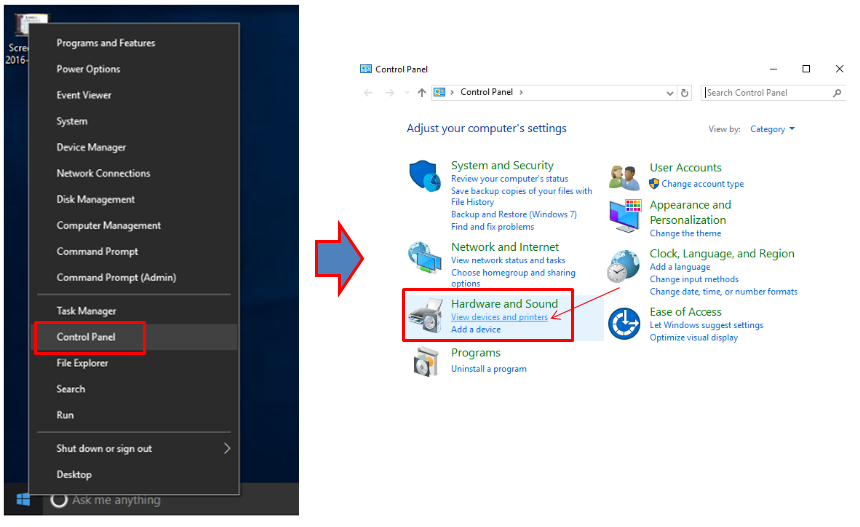
Task: Open the Hardware and Sound printer icon
Action: [426, 315]
